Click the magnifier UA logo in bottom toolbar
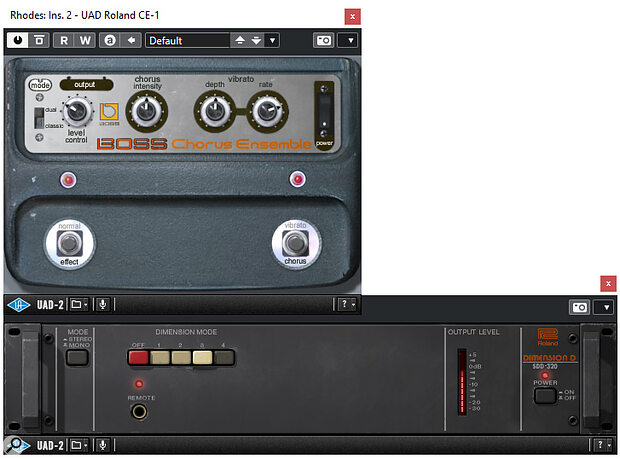The height and width of the screenshot is (459, 620). coord(18,445)
